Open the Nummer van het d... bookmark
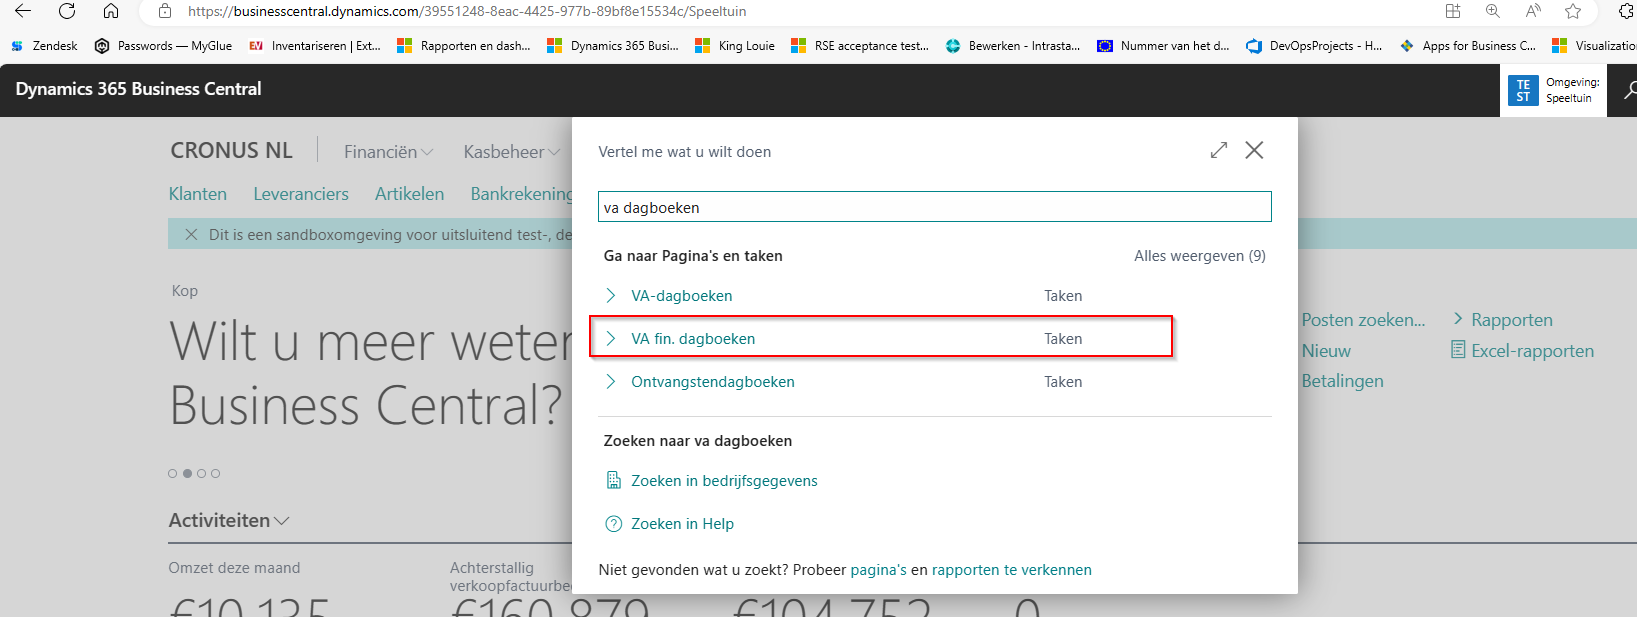The width and height of the screenshot is (1637, 617). click(1164, 46)
